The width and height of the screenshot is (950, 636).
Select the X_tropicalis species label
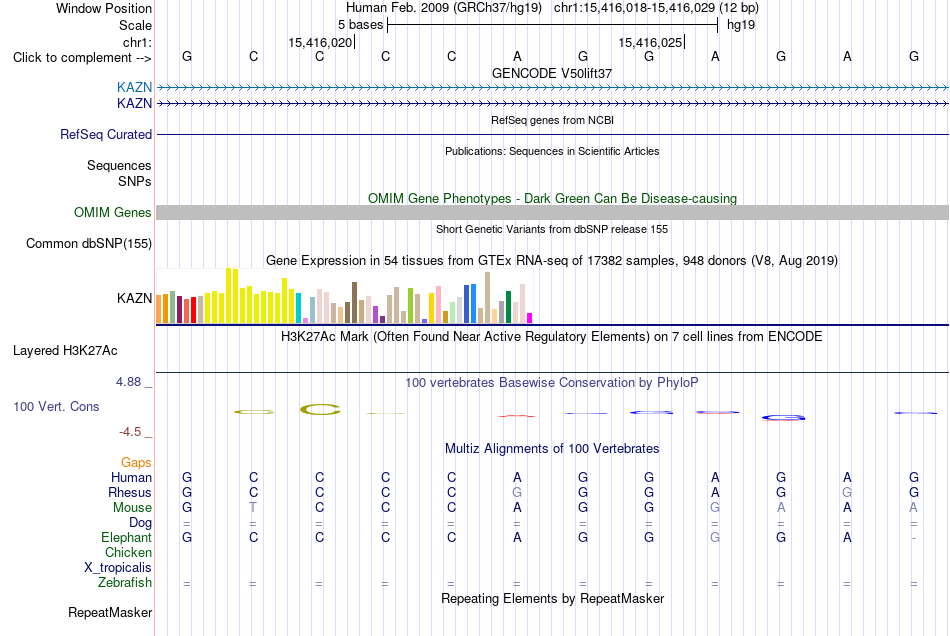[118, 568]
